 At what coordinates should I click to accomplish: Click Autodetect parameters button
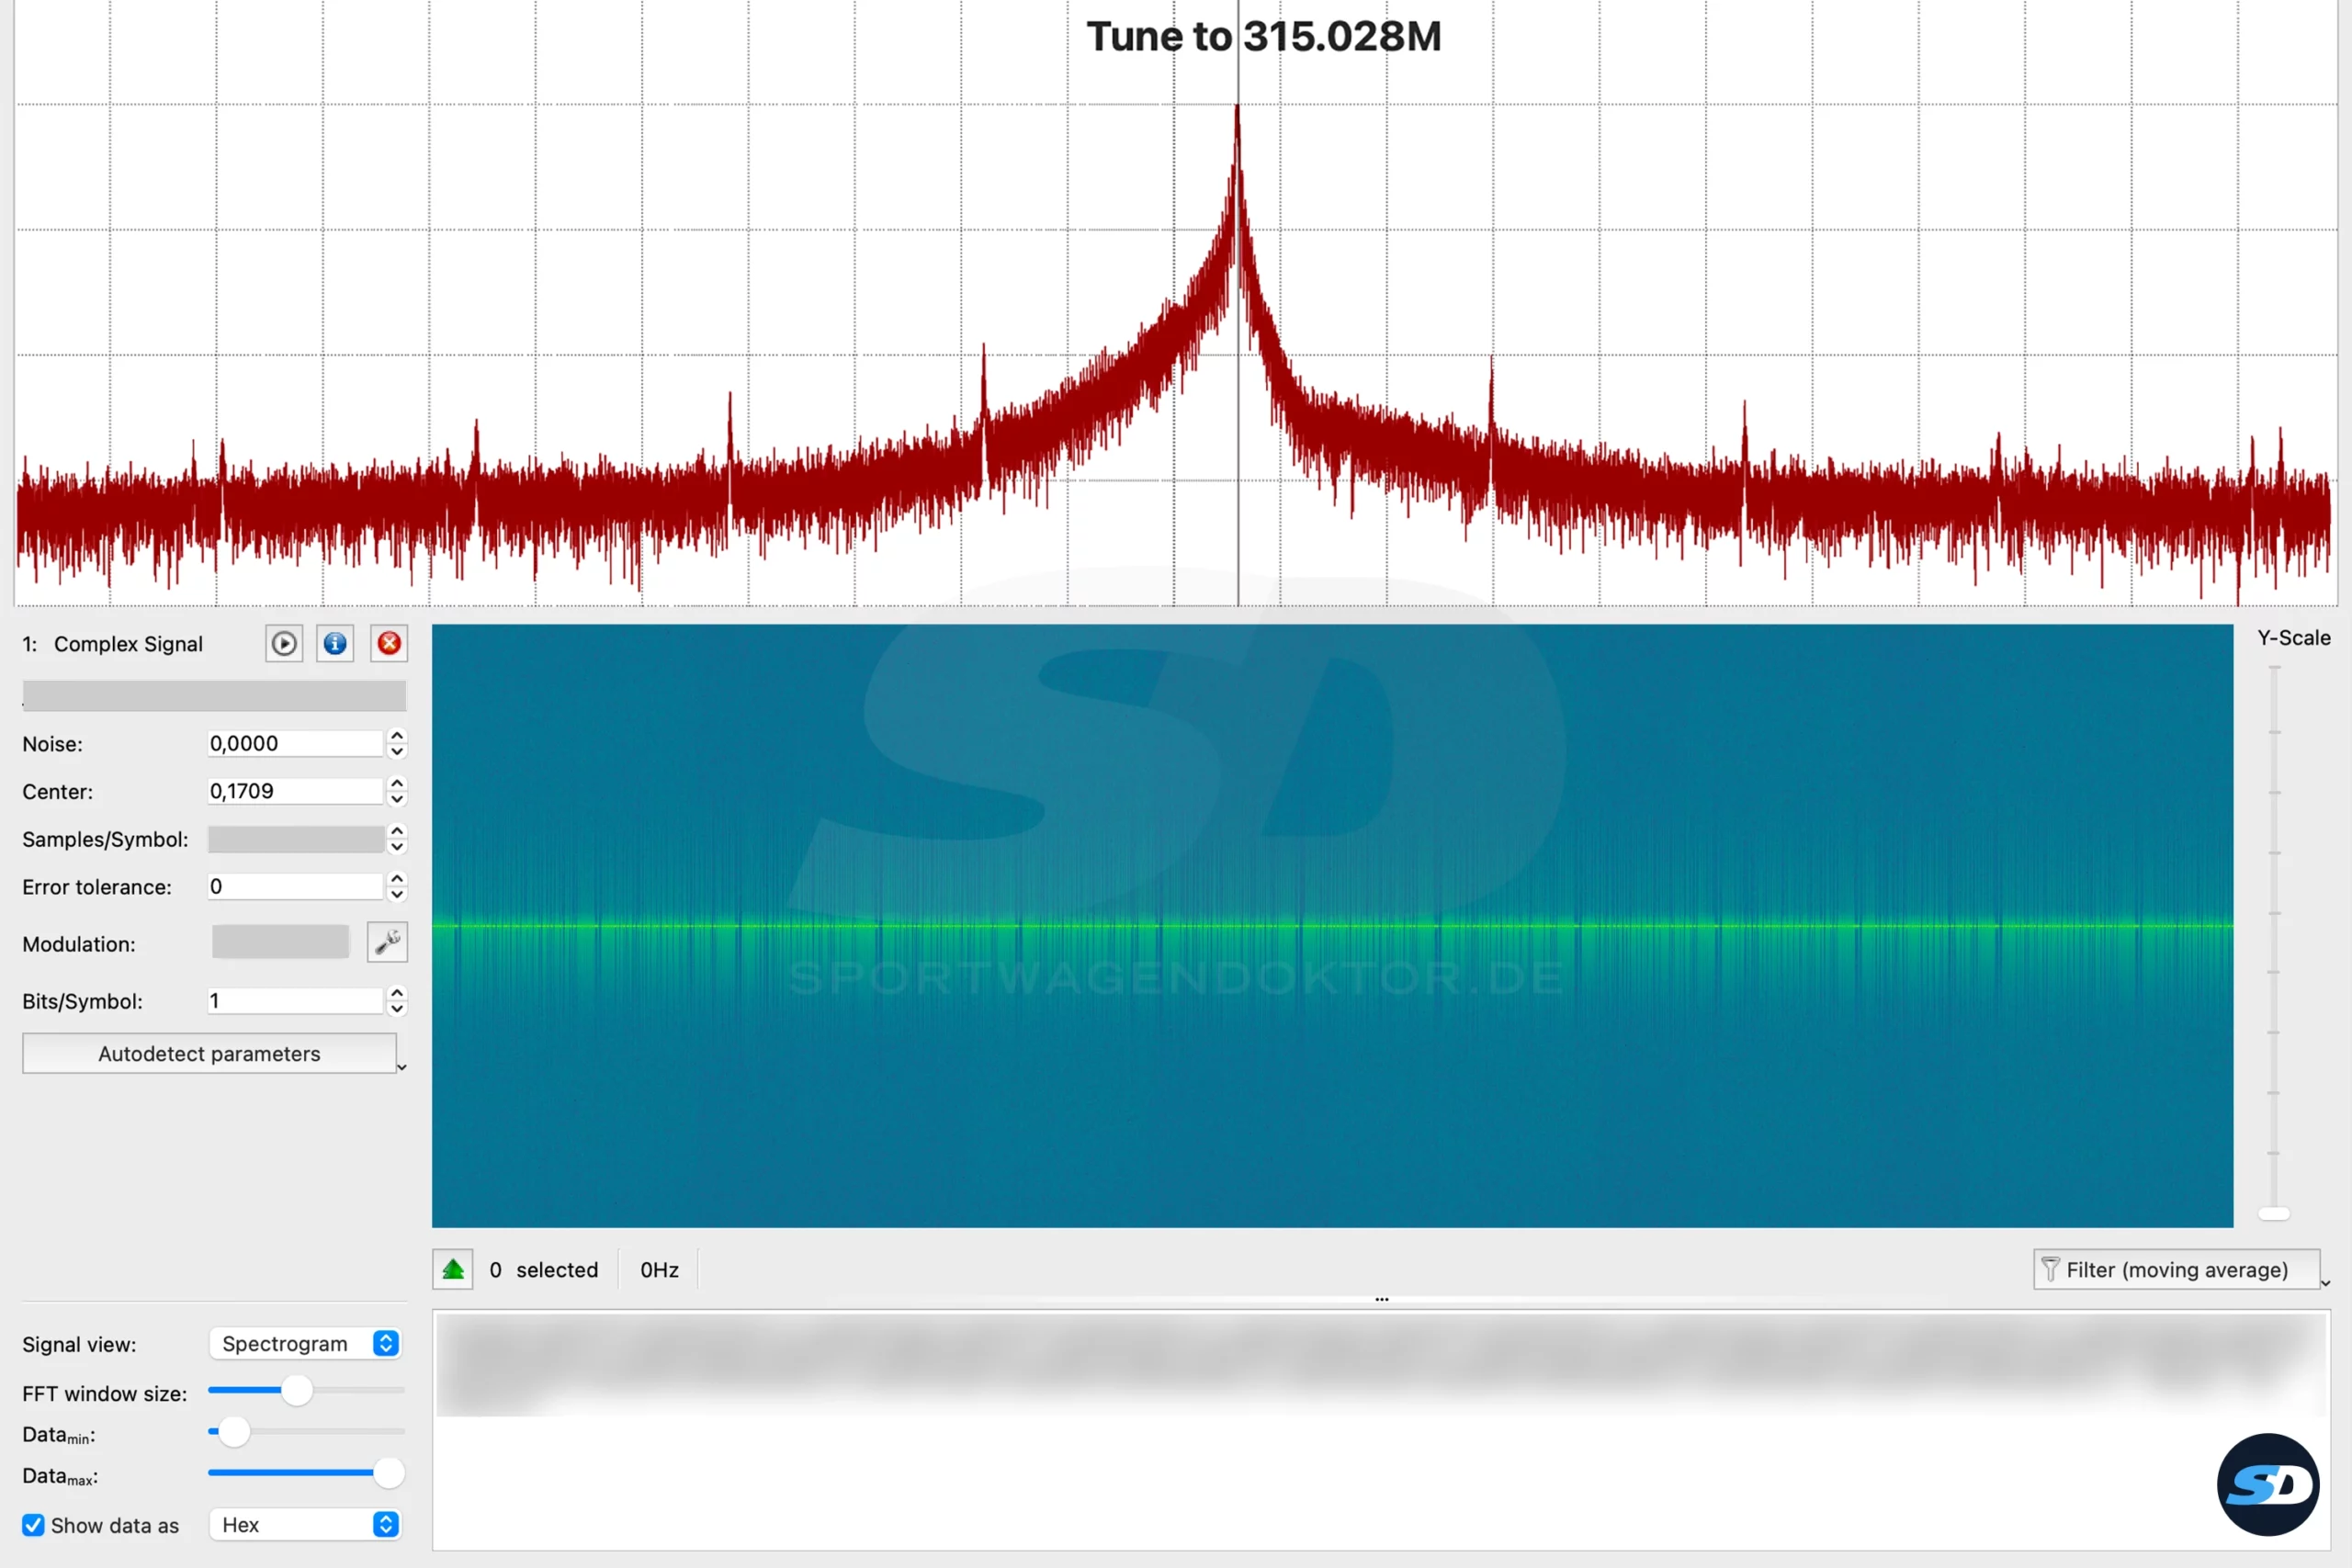point(209,1053)
